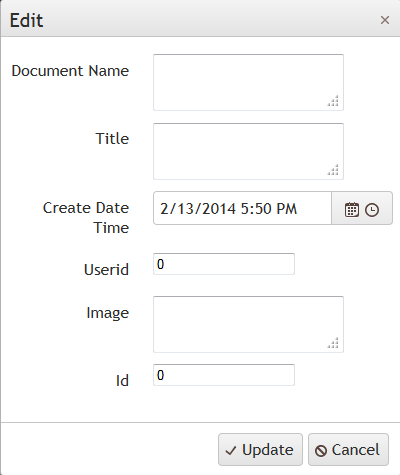Focus the Document Name text area
Image resolution: width=400 pixels, height=475 pixels.
coord(248,82)
